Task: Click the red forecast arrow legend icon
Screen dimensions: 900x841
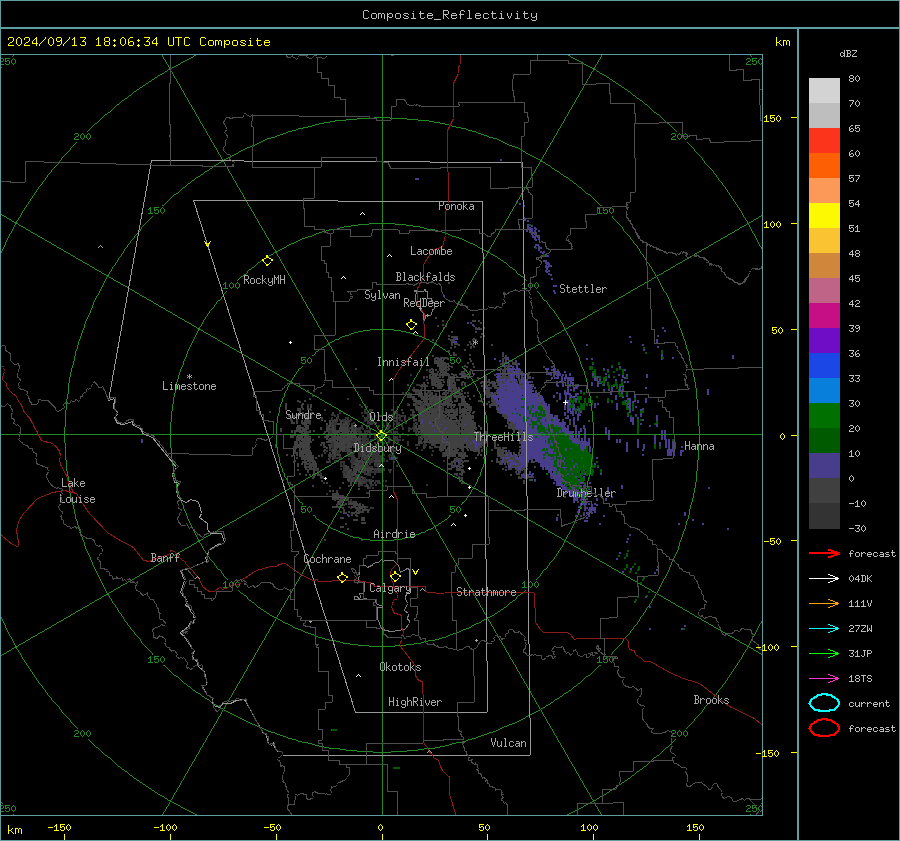Action: [x=824, y=553]
